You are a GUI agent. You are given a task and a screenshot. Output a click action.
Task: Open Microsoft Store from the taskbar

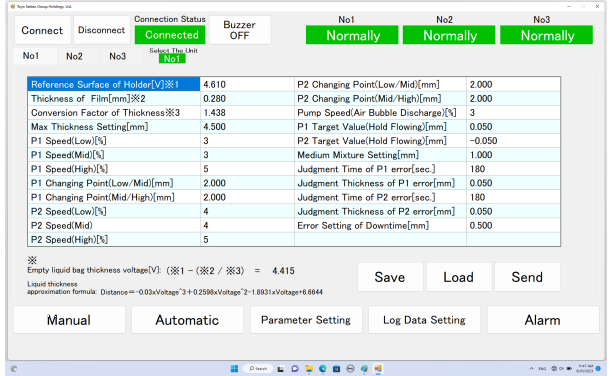click(x=336, y=369)
